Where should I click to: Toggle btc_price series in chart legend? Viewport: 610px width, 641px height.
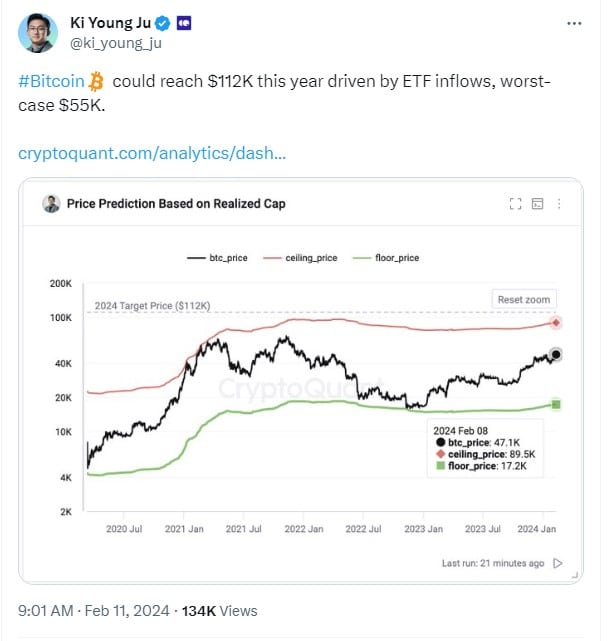point(219,258)
